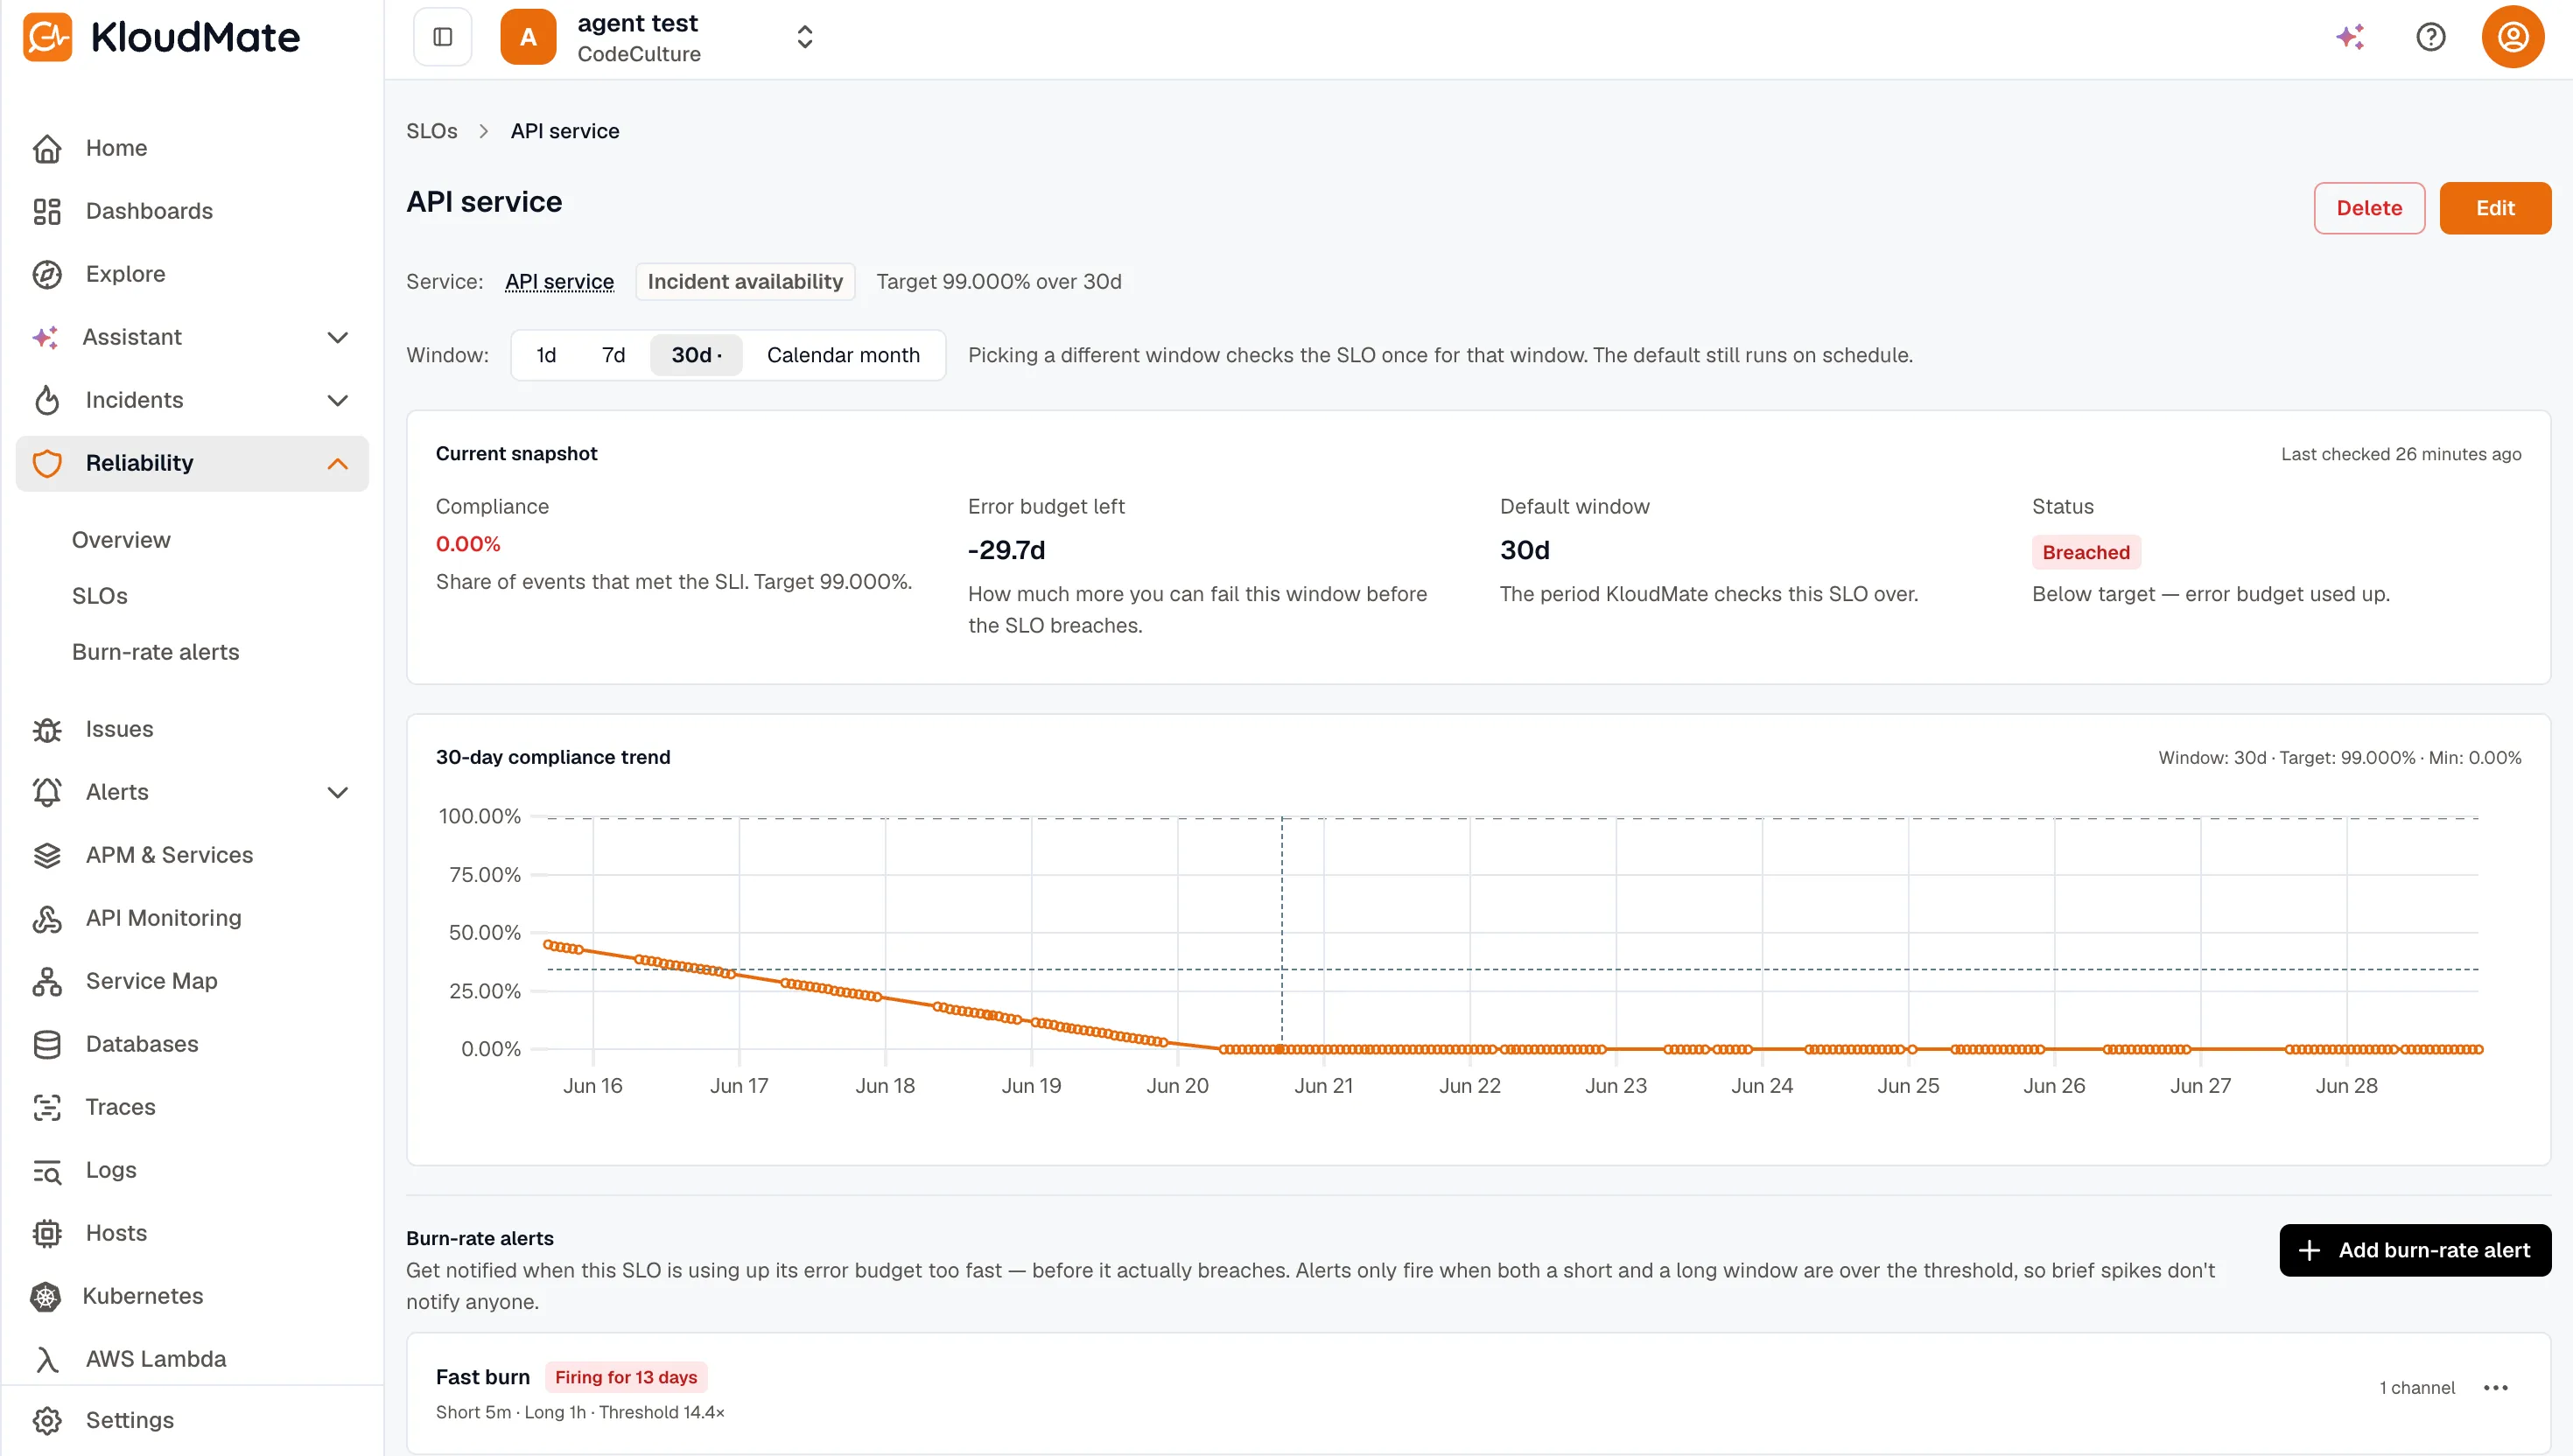This screenshot has height=1456, width=2573.
Task: Click the 'agent test' workspace name
Action: coord(638,23)
